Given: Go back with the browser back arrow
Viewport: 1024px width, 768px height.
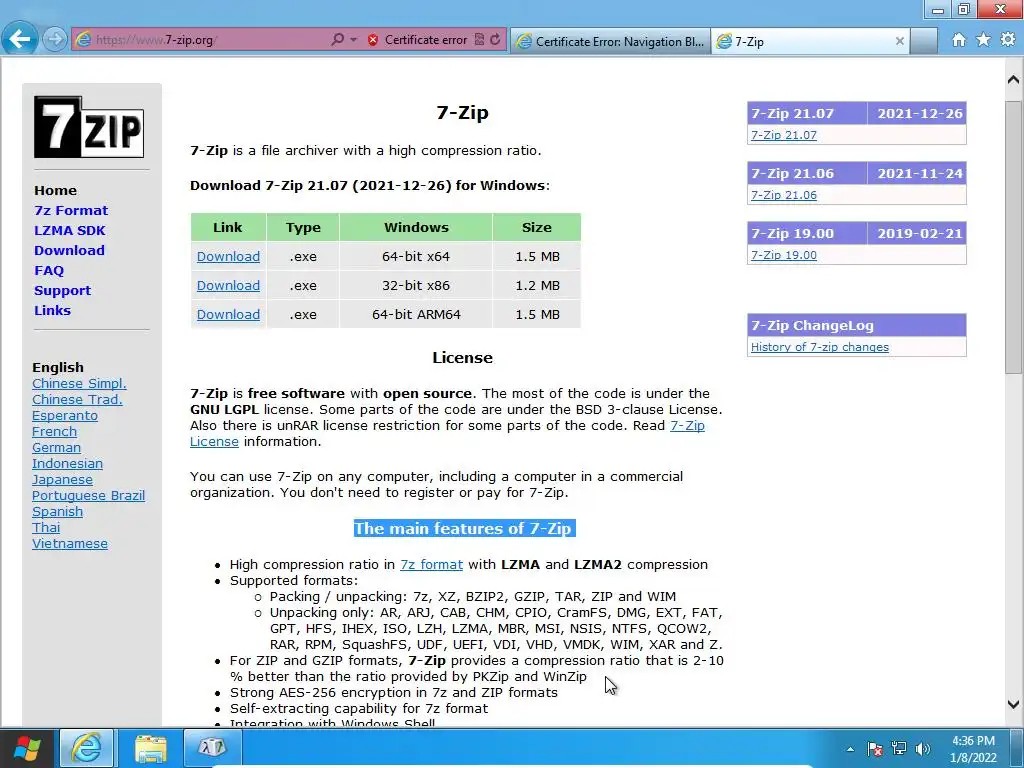Looking at the screenshot, I should [x=20, y=39].
